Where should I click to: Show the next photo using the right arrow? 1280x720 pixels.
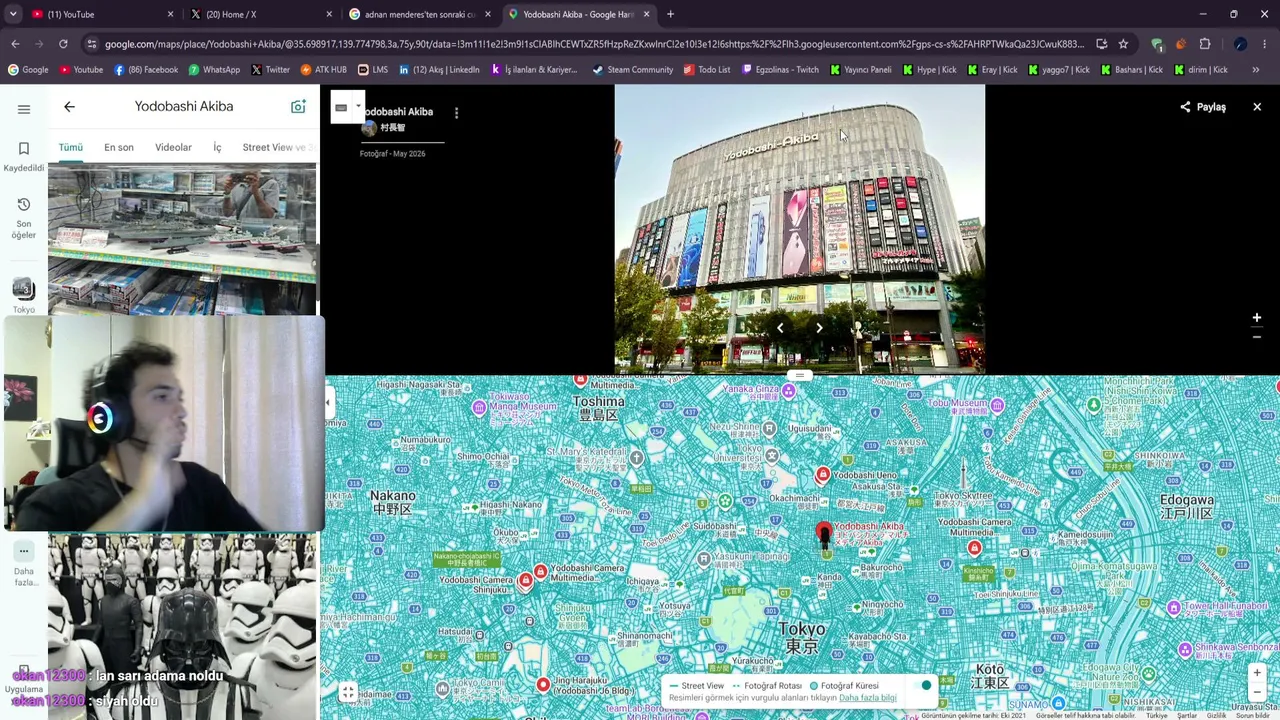[x=819, y=327]
